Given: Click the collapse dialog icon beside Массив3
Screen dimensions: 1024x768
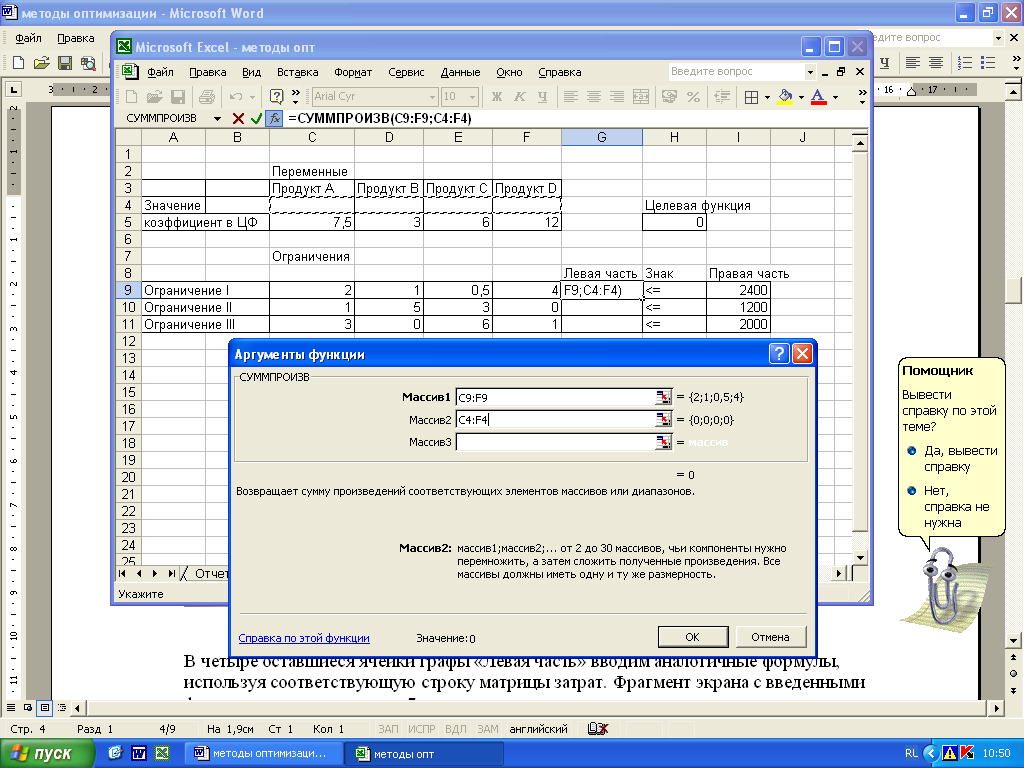Looking at the screenshot, I should click(663, 442).
